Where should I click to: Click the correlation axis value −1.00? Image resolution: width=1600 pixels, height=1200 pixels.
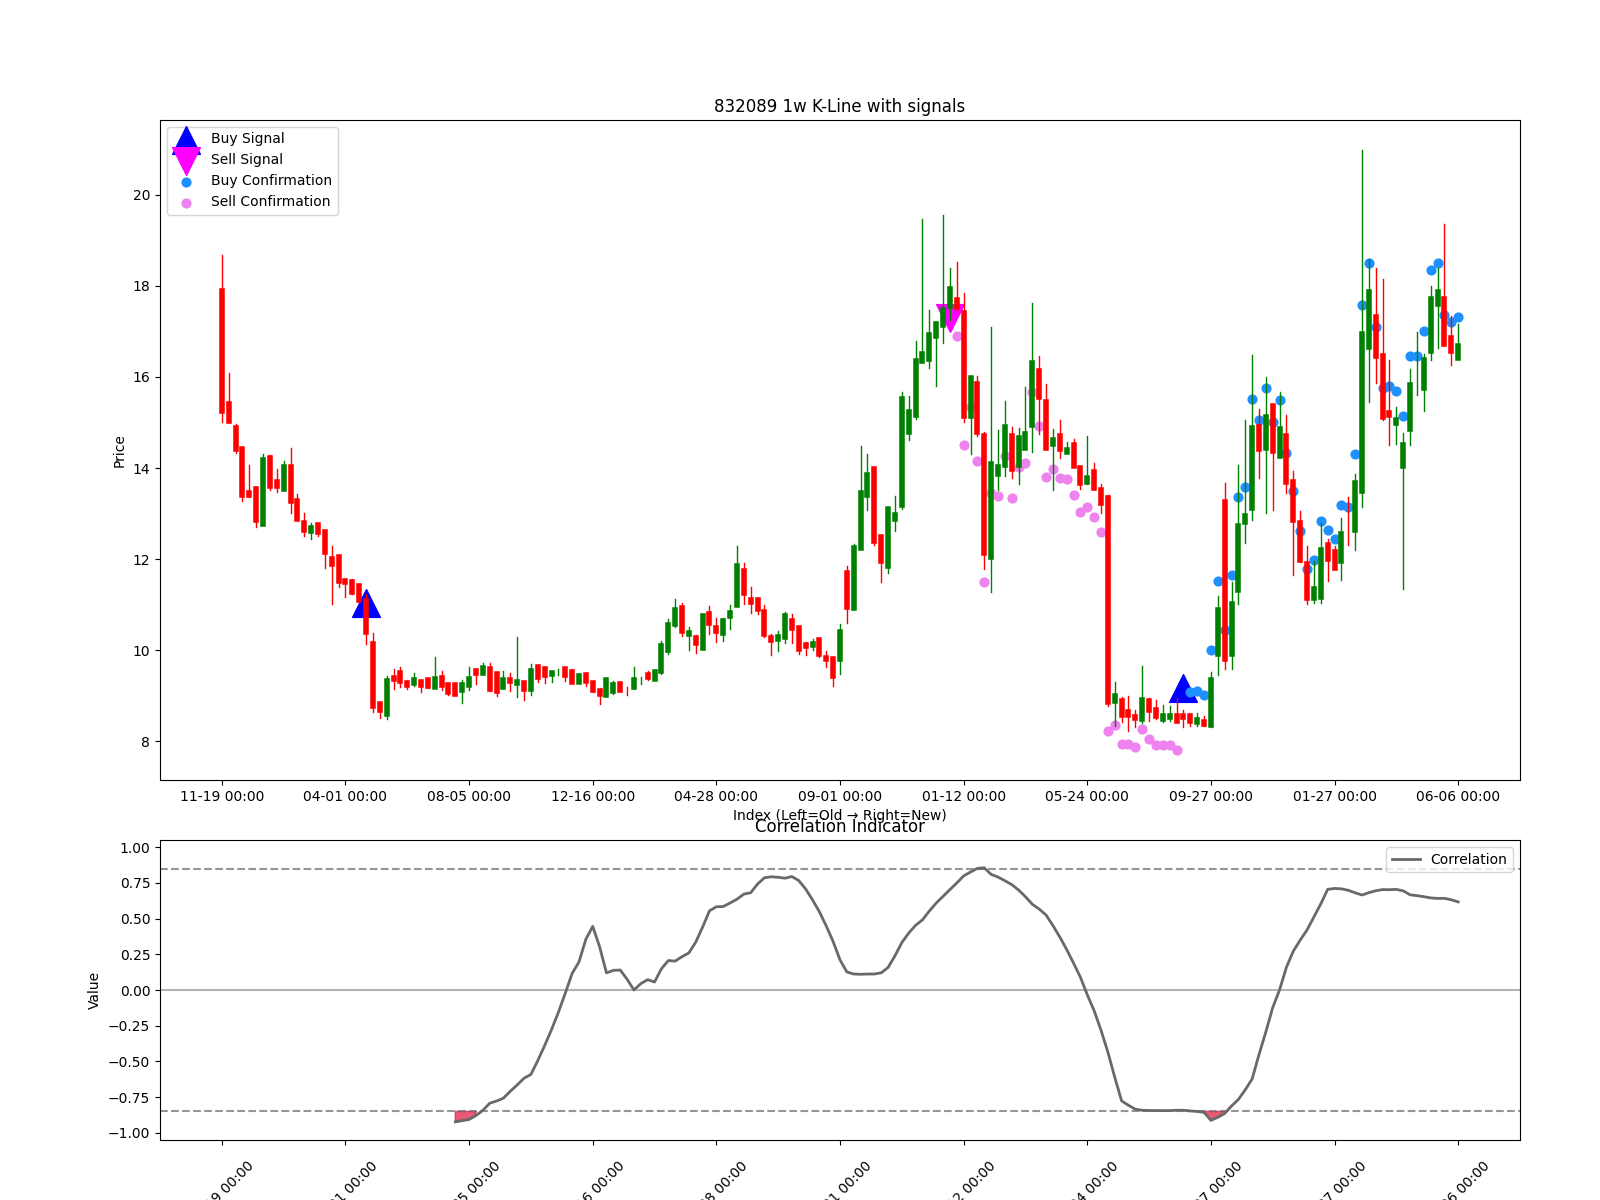click(x=129, y=1134)
